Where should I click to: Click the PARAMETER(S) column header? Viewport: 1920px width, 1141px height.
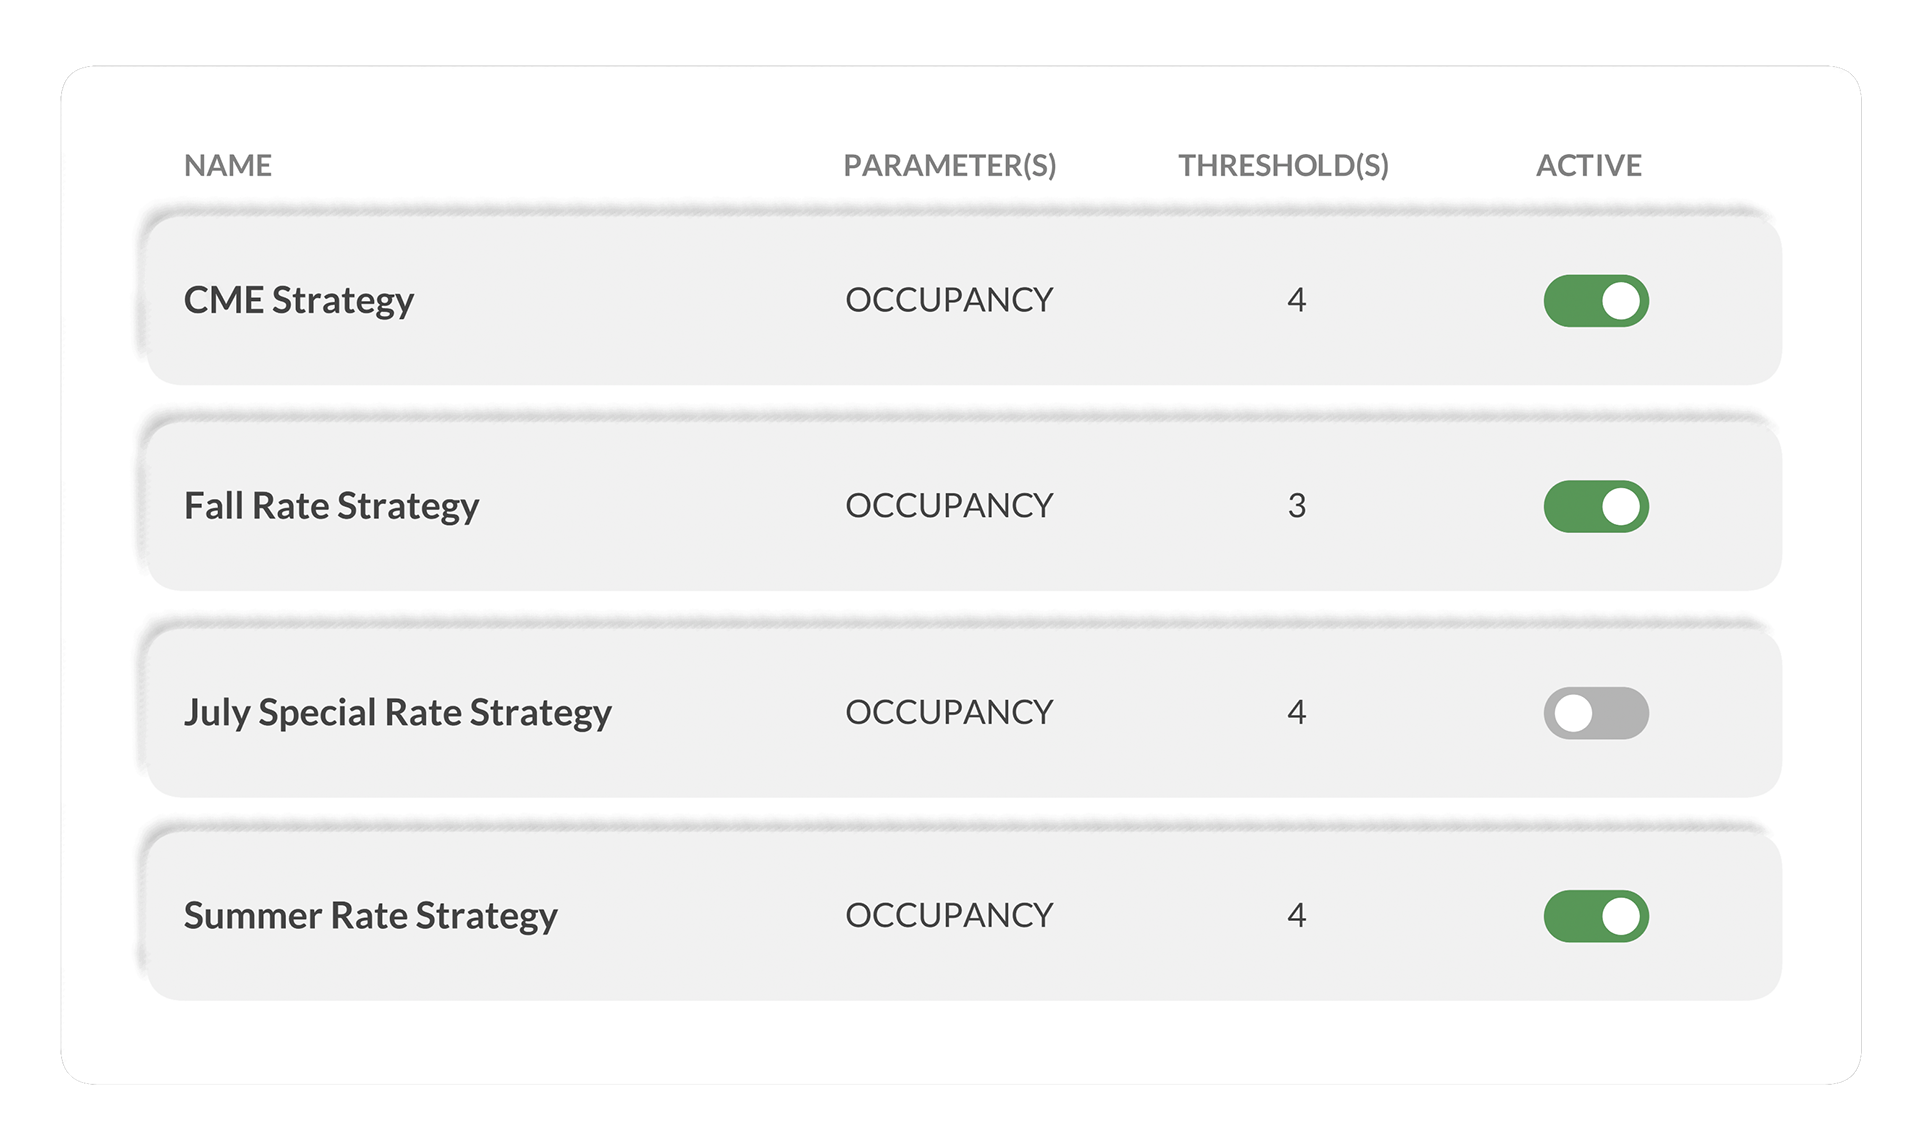[x=949, y=165]
